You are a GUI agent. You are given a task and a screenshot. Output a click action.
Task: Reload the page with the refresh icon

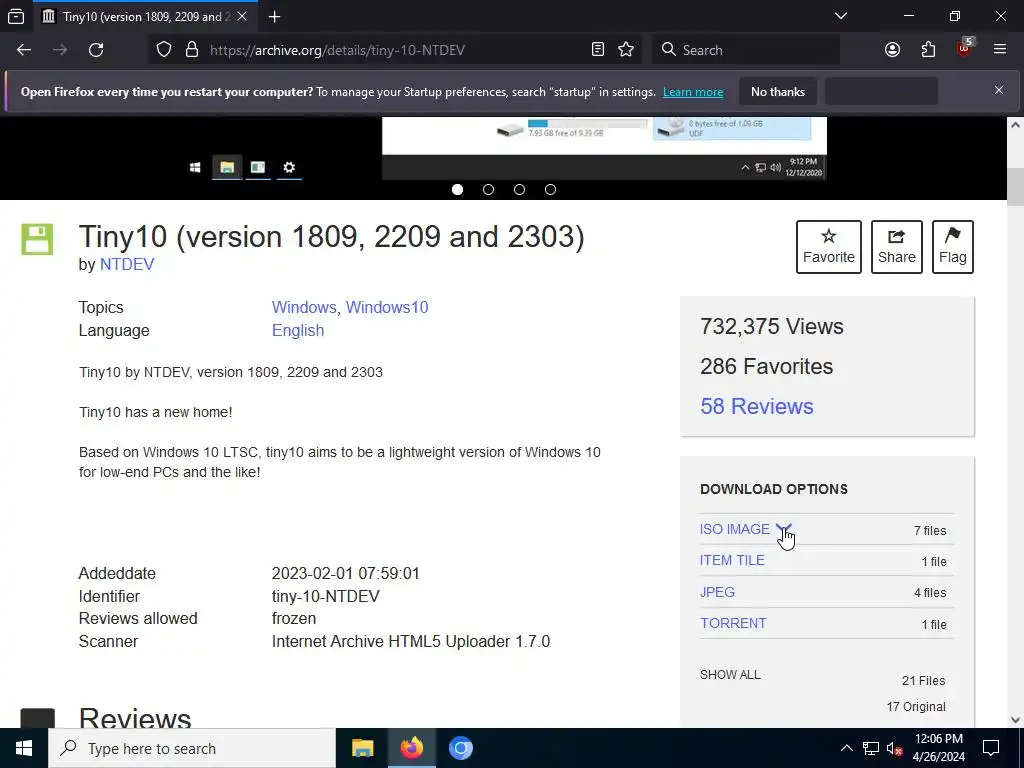(x=96, y=50)
